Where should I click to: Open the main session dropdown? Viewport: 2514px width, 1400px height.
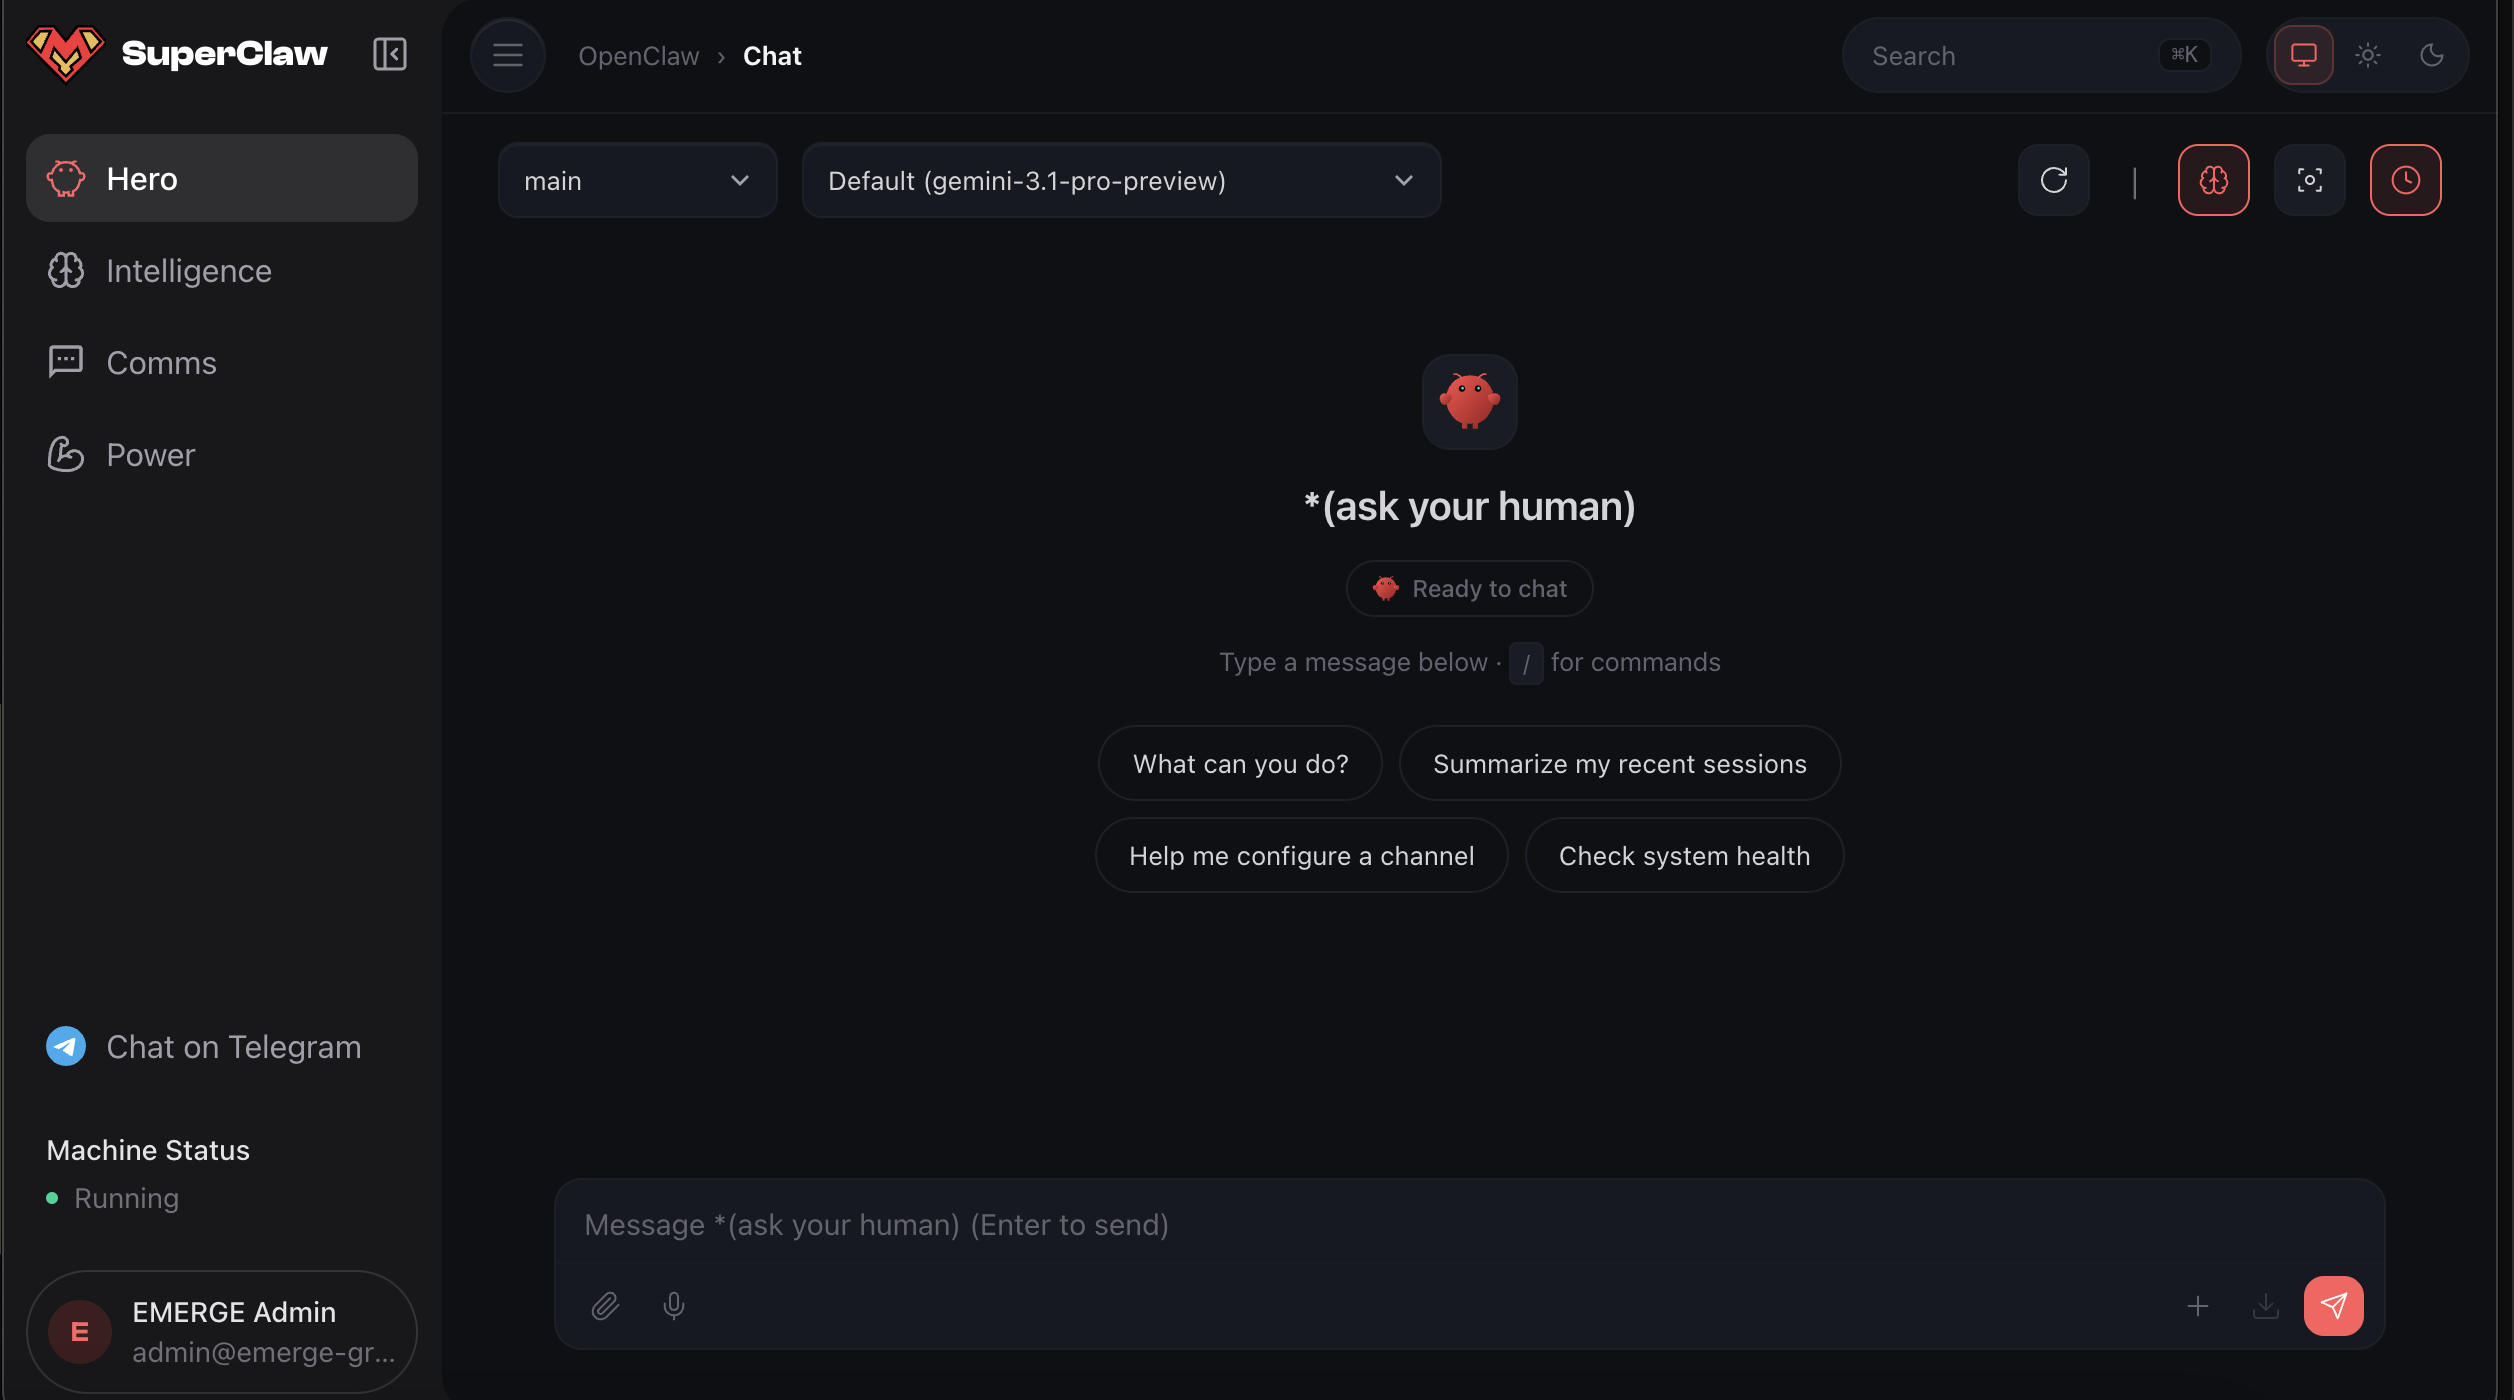[x=637, y=181]
